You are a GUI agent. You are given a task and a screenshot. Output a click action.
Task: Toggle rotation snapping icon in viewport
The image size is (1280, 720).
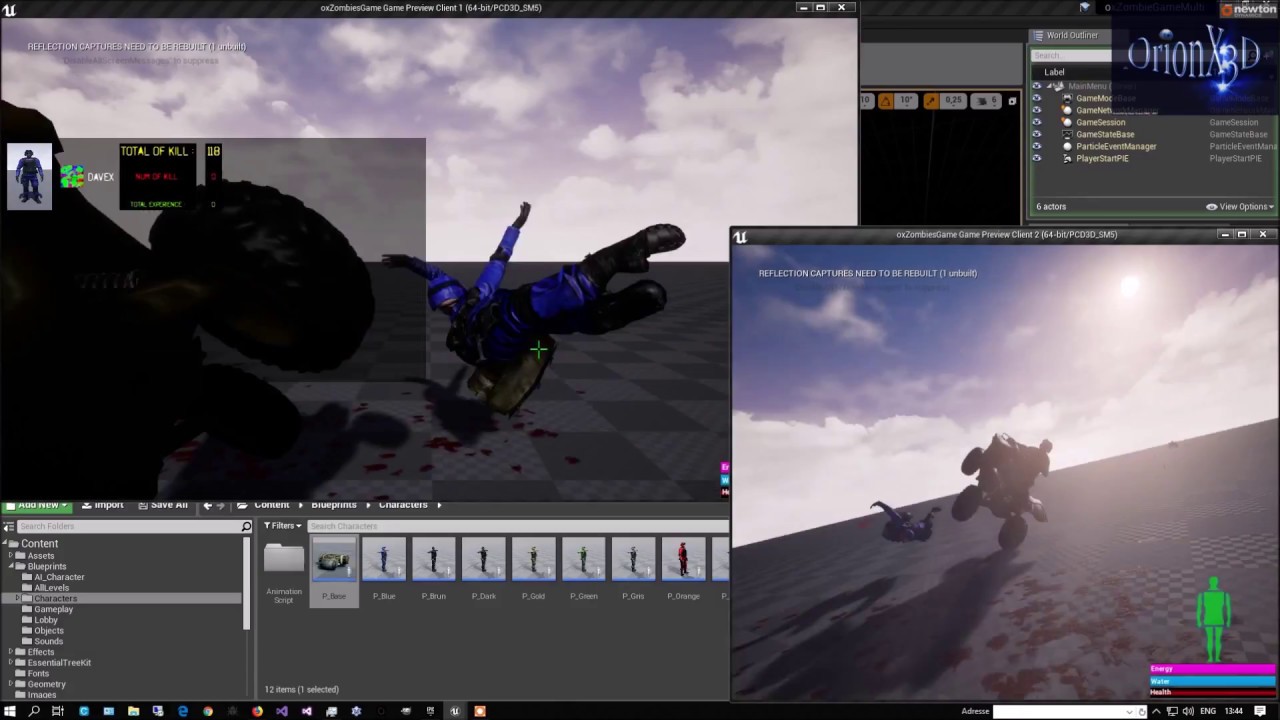click(x=886, y=100)
